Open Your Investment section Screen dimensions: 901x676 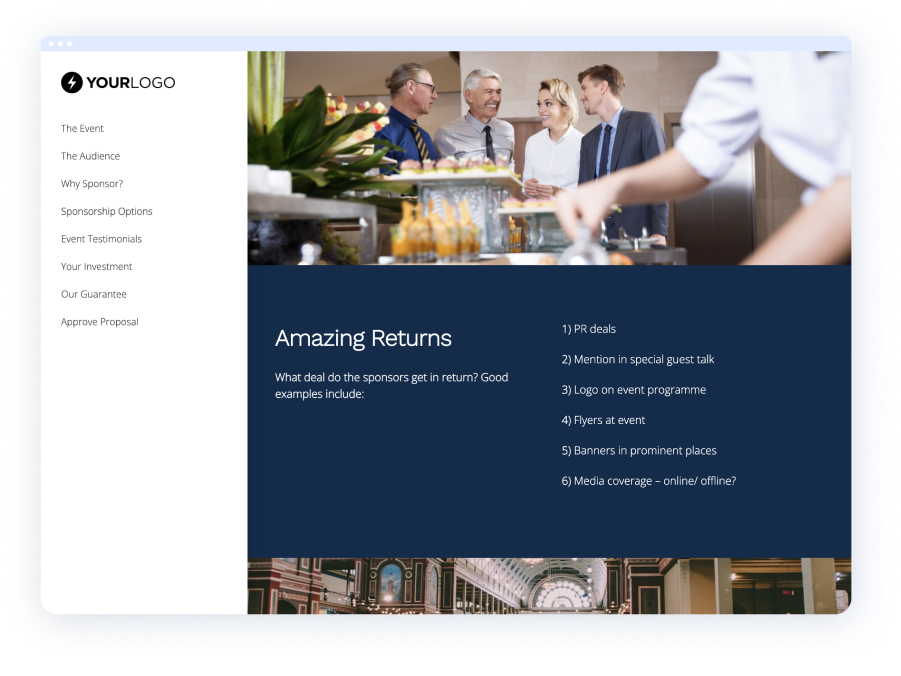click(x=97, y=266)
